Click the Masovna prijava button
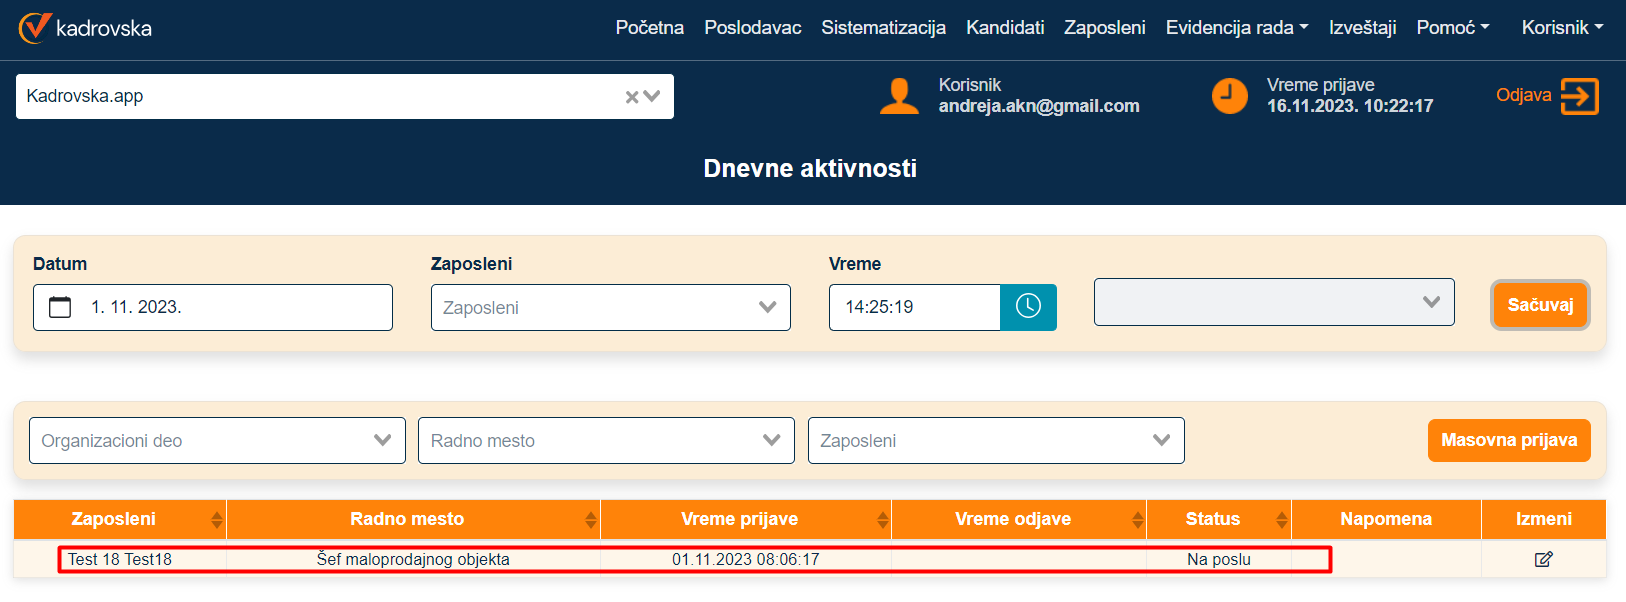The width and height of the screenshot is (1626, 602). tap(1508, 440)
